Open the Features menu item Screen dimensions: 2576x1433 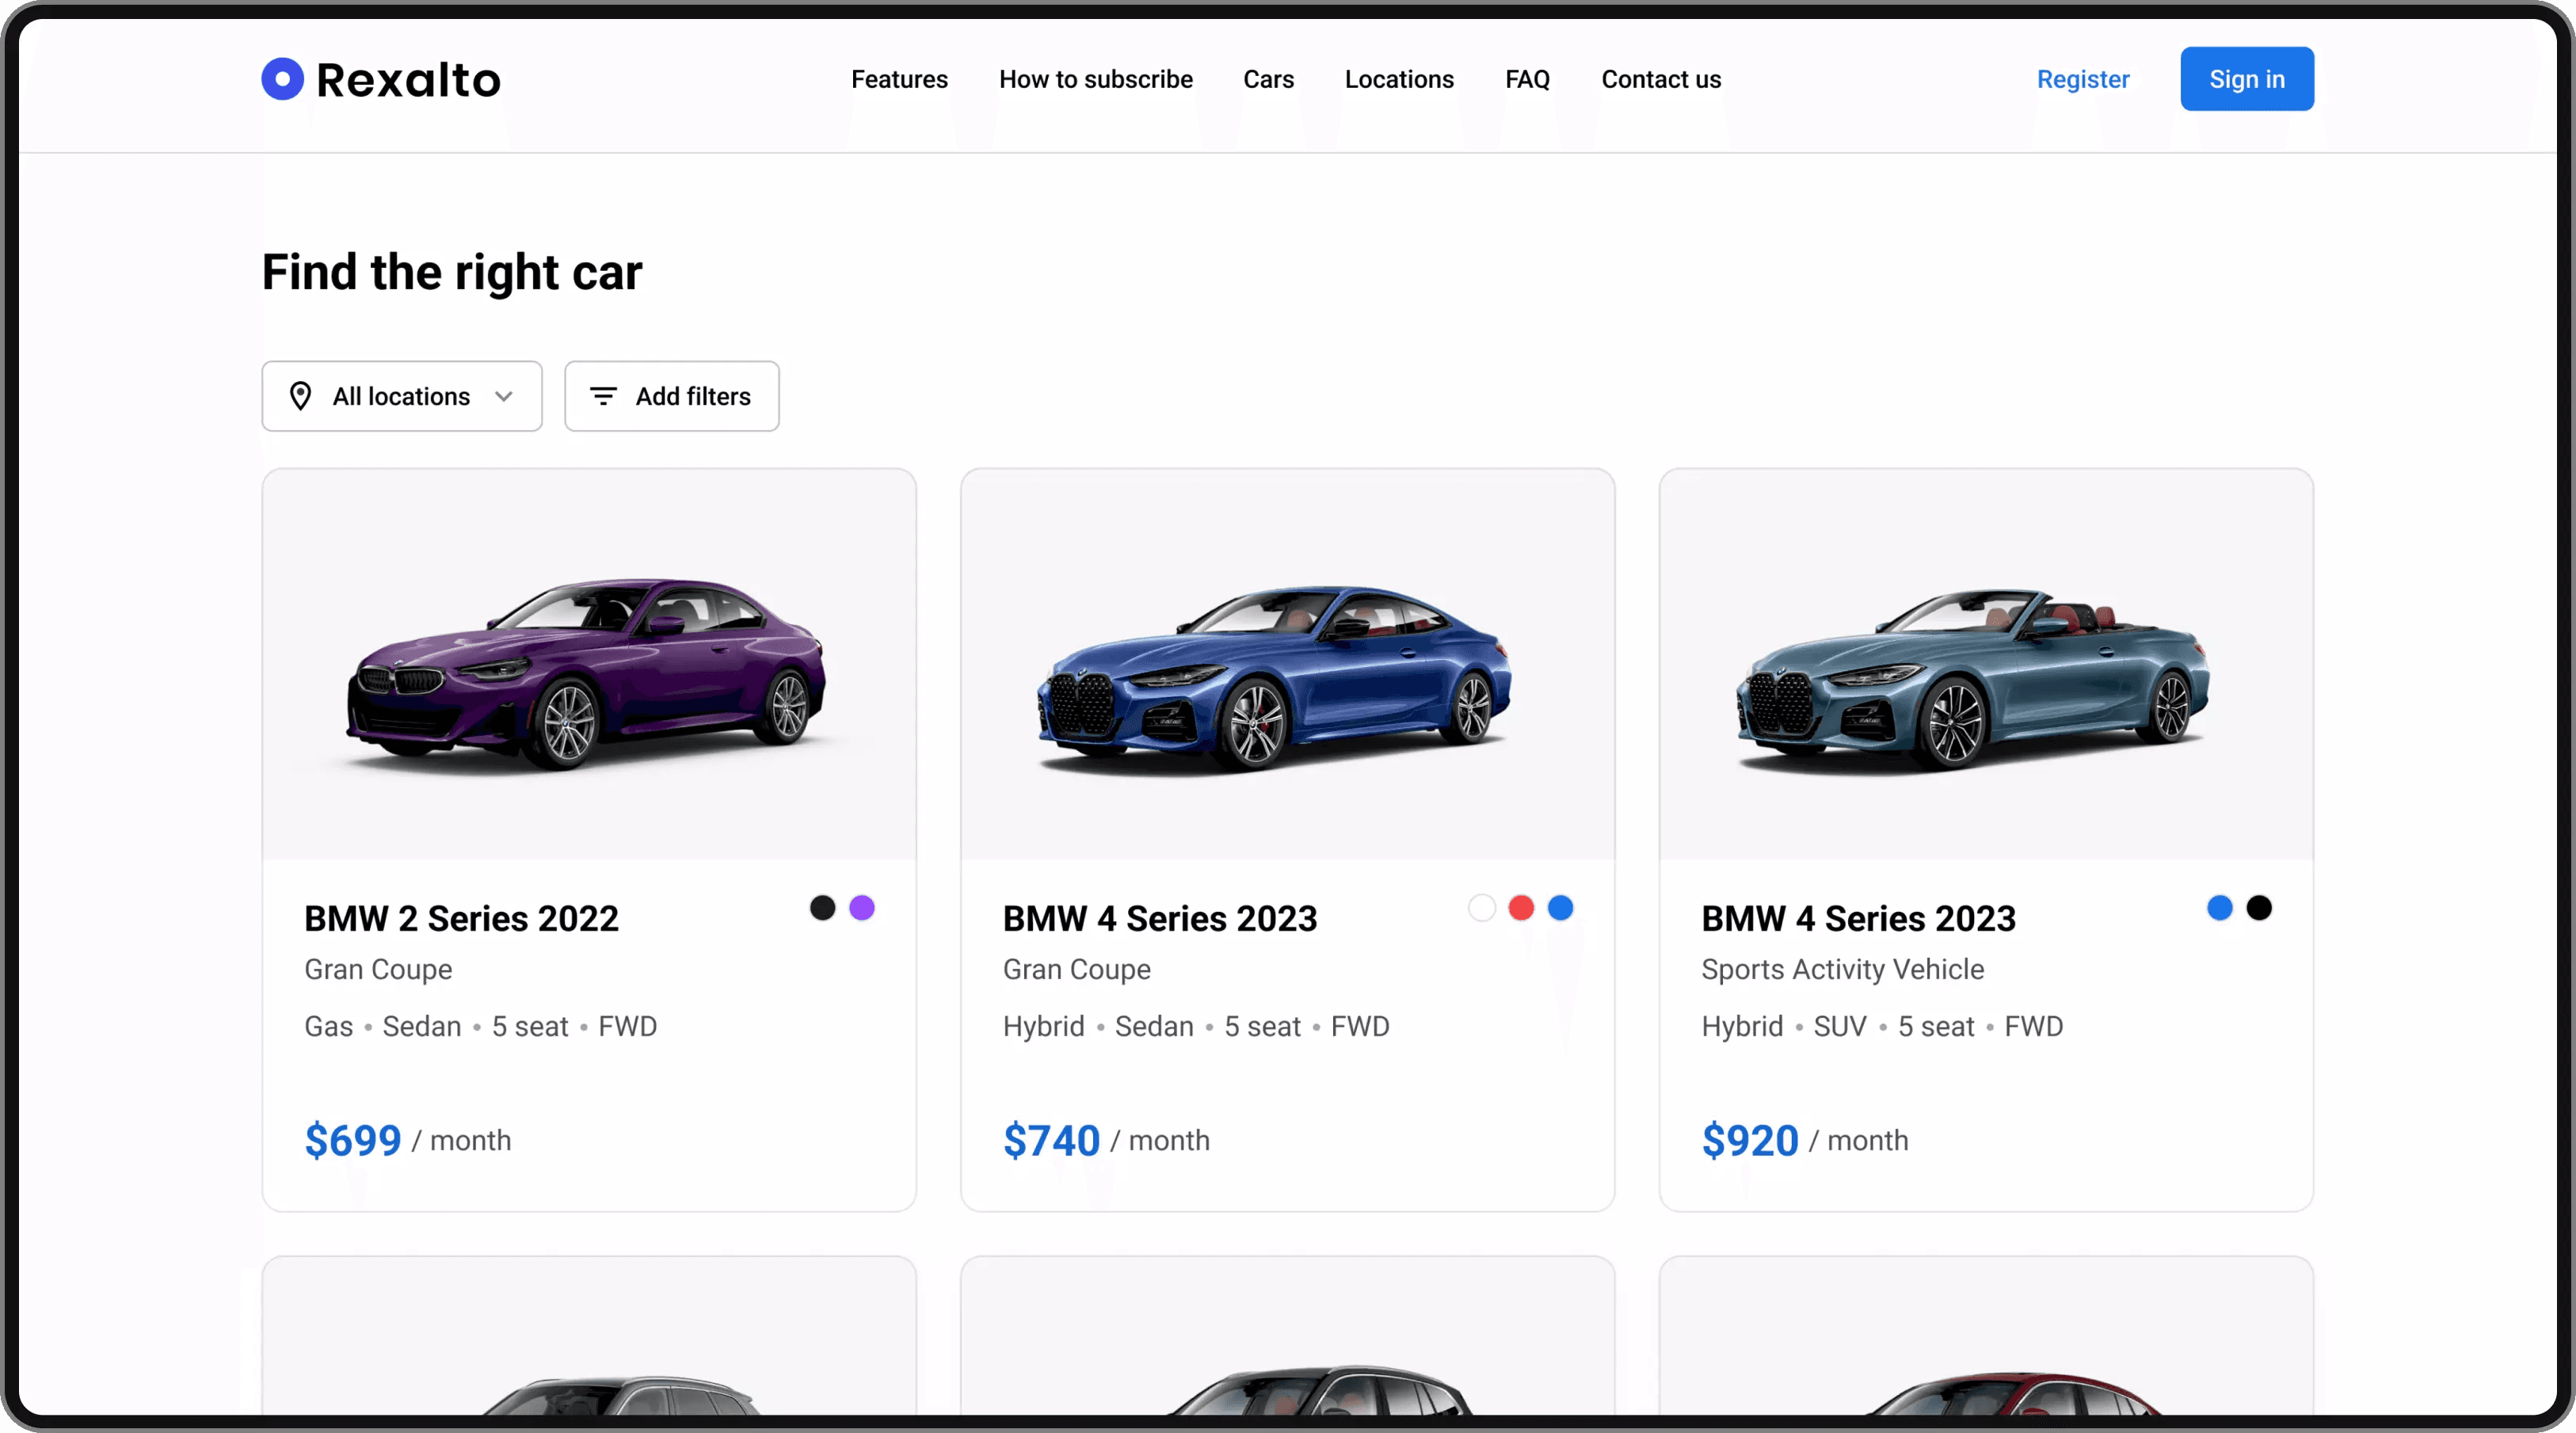(899, 79)
